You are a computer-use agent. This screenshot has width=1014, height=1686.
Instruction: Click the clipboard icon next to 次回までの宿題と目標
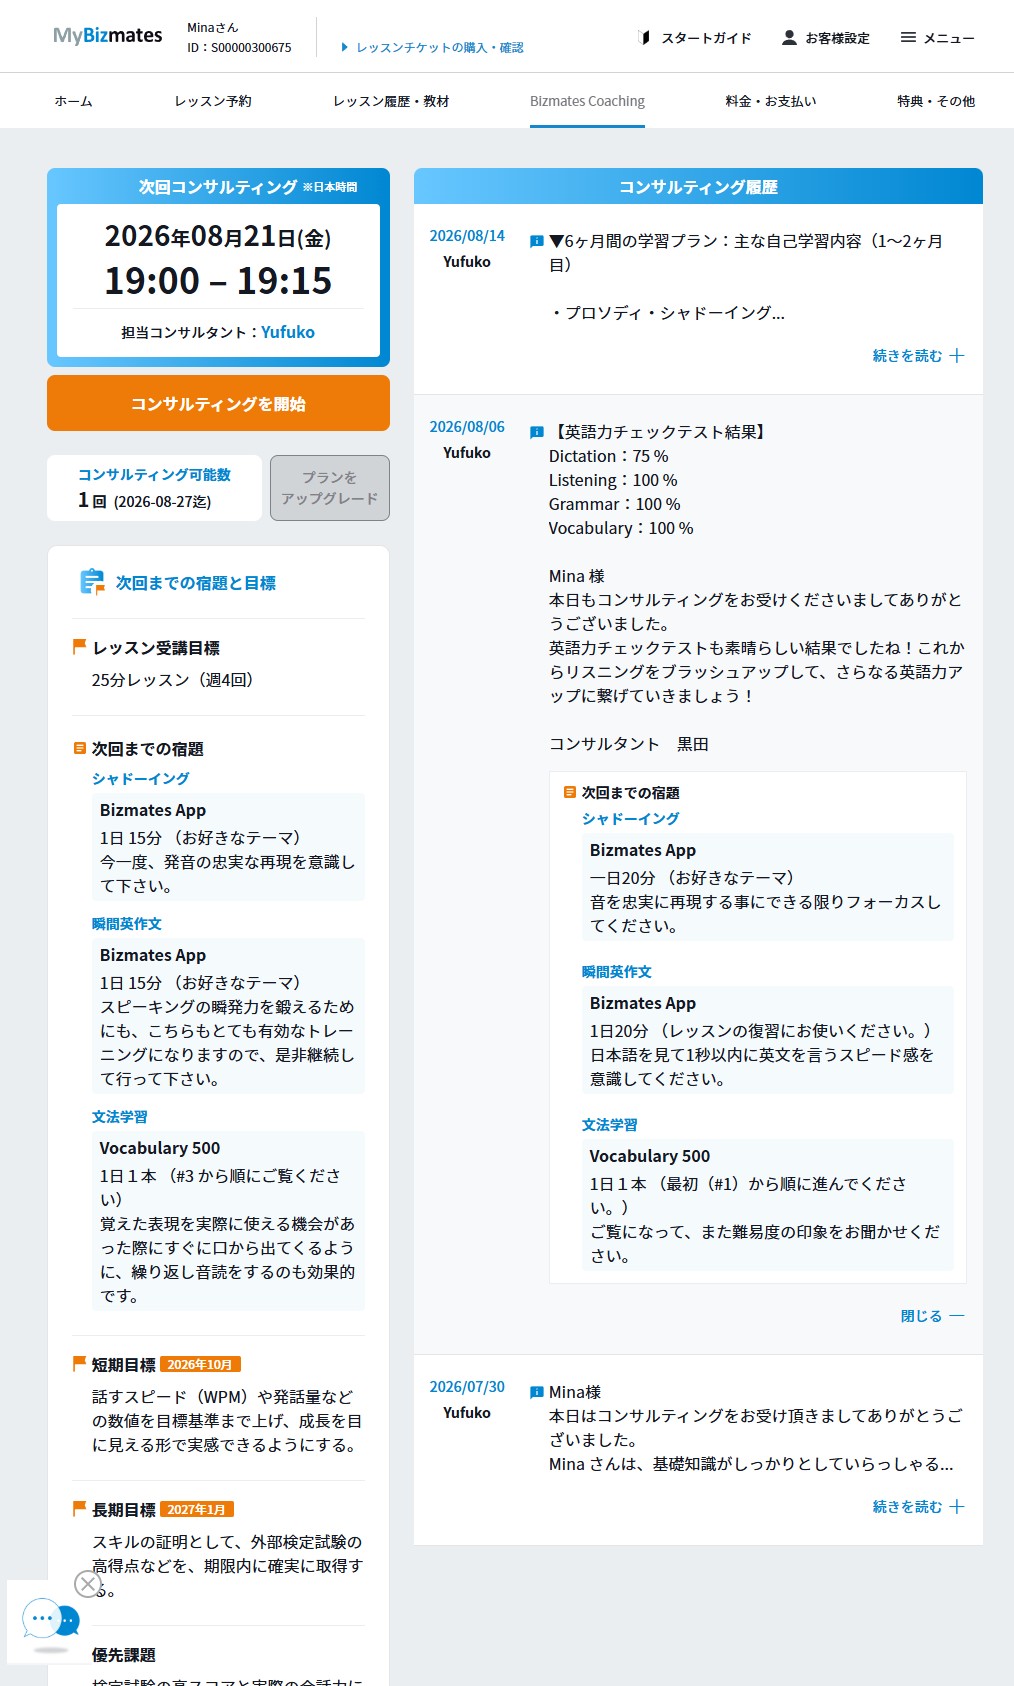click(92, 582)
